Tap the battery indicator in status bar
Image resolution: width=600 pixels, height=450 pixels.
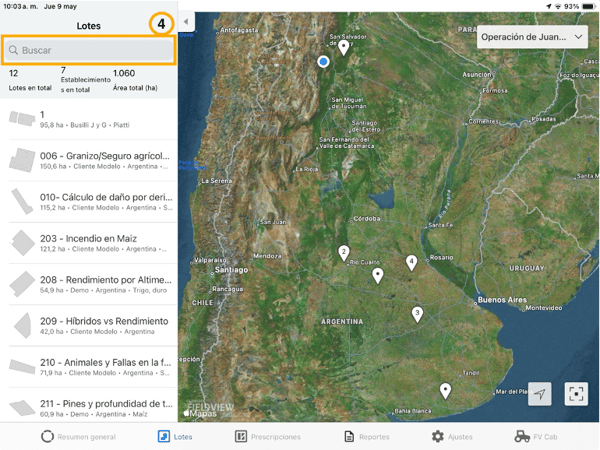588,6
